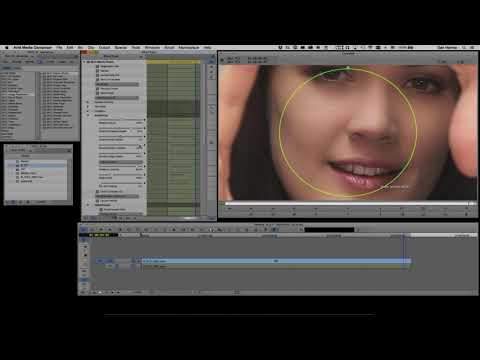Viewport: 480px width, 360px height.
Task: Open the Apple menu
Action: pos(6,48)
